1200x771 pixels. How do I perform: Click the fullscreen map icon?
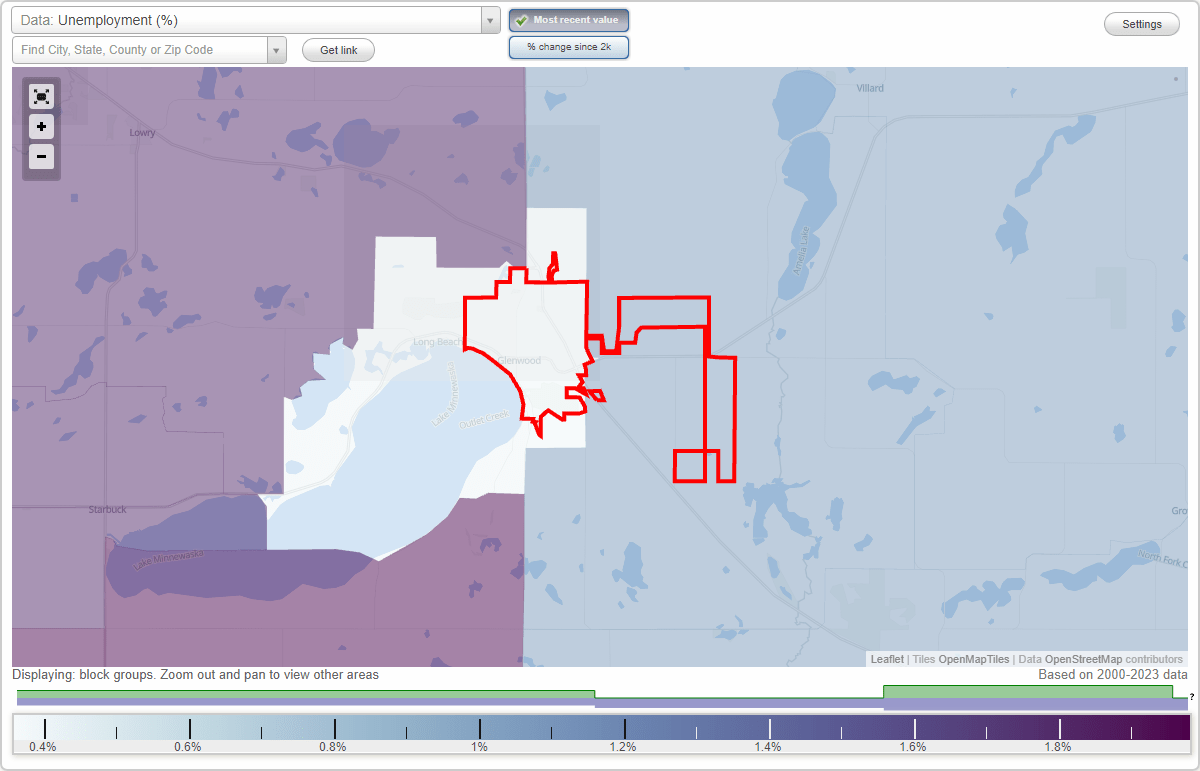(x=41, y=97)
